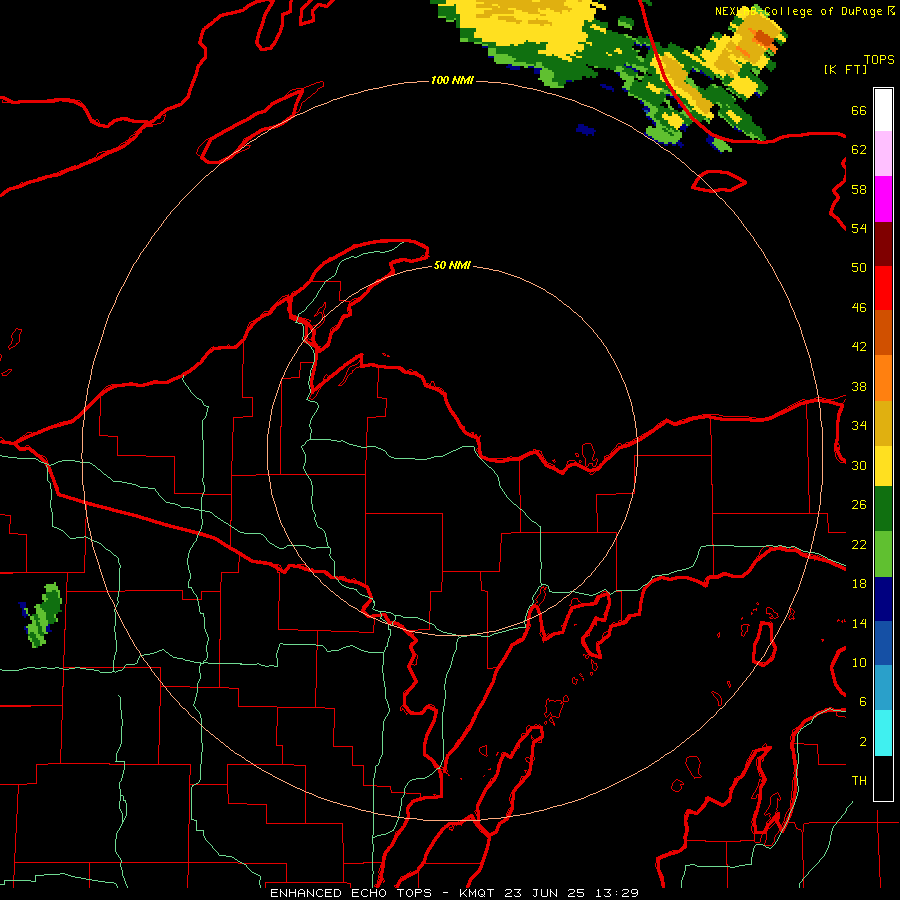Click the legend value "50"
Screen dimensions: 900x900
click(859, 268)
